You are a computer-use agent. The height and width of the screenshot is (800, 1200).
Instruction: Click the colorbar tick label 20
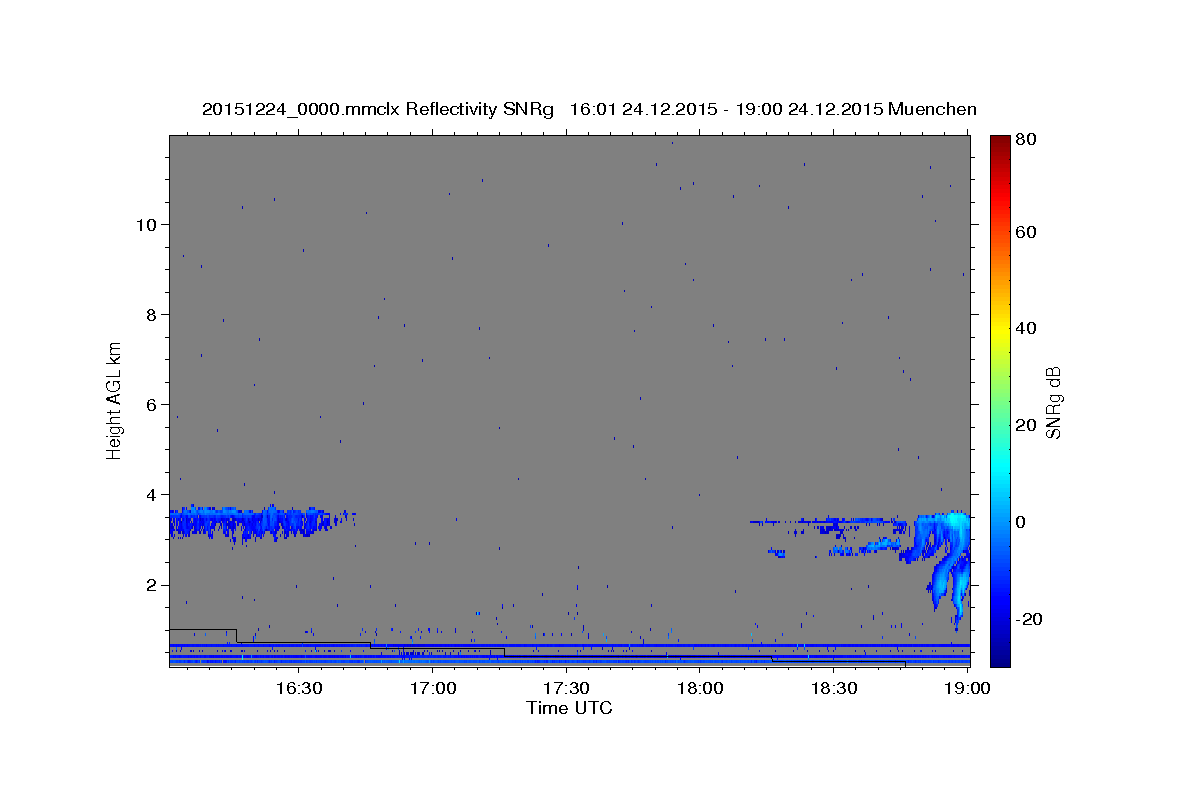point(1028,425)
